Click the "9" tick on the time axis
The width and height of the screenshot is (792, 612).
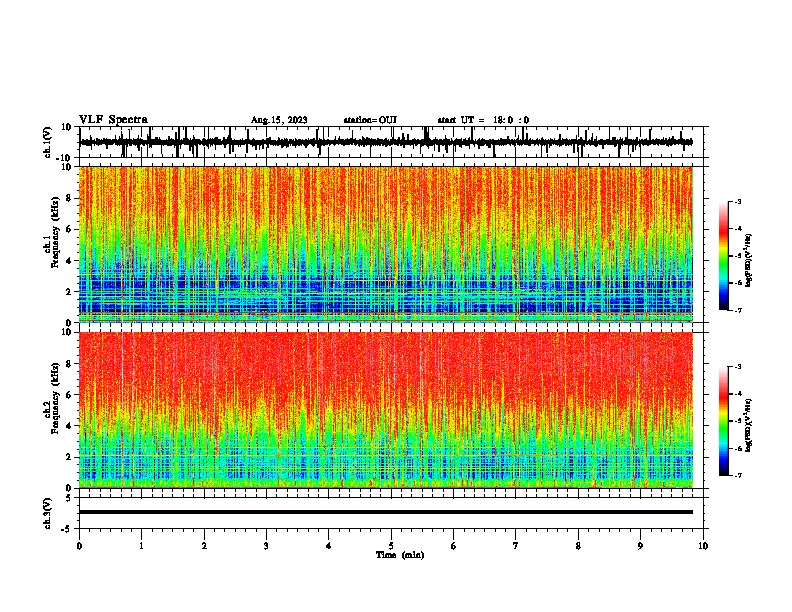click(x=640, y=546)
